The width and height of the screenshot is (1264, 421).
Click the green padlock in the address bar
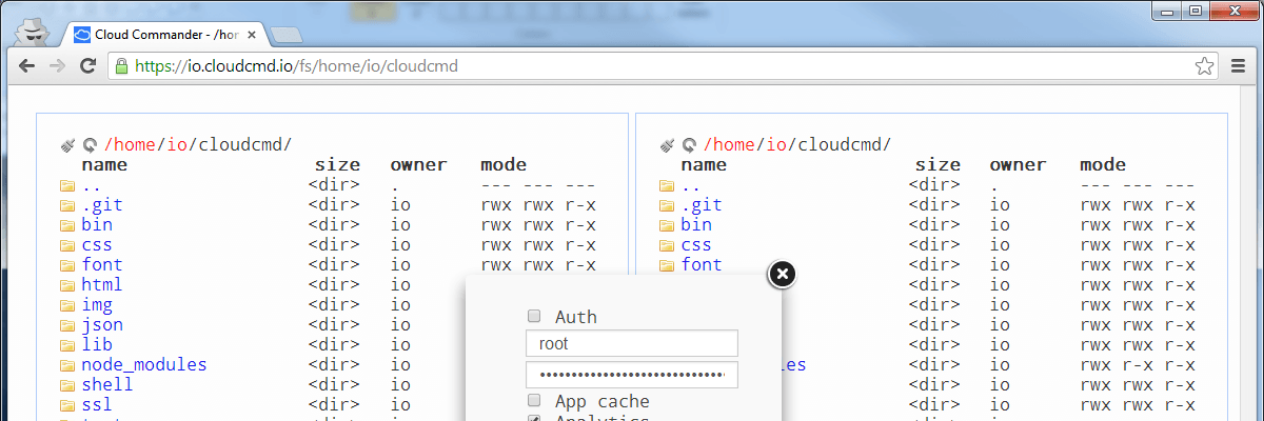pyautogui.click(x=122, y=66)
